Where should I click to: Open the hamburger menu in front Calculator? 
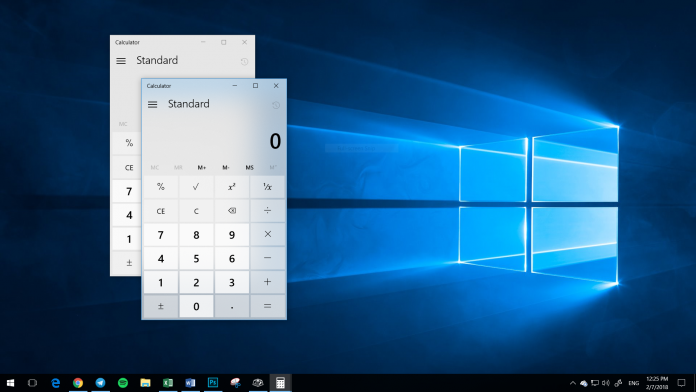(x=152, y=105)
